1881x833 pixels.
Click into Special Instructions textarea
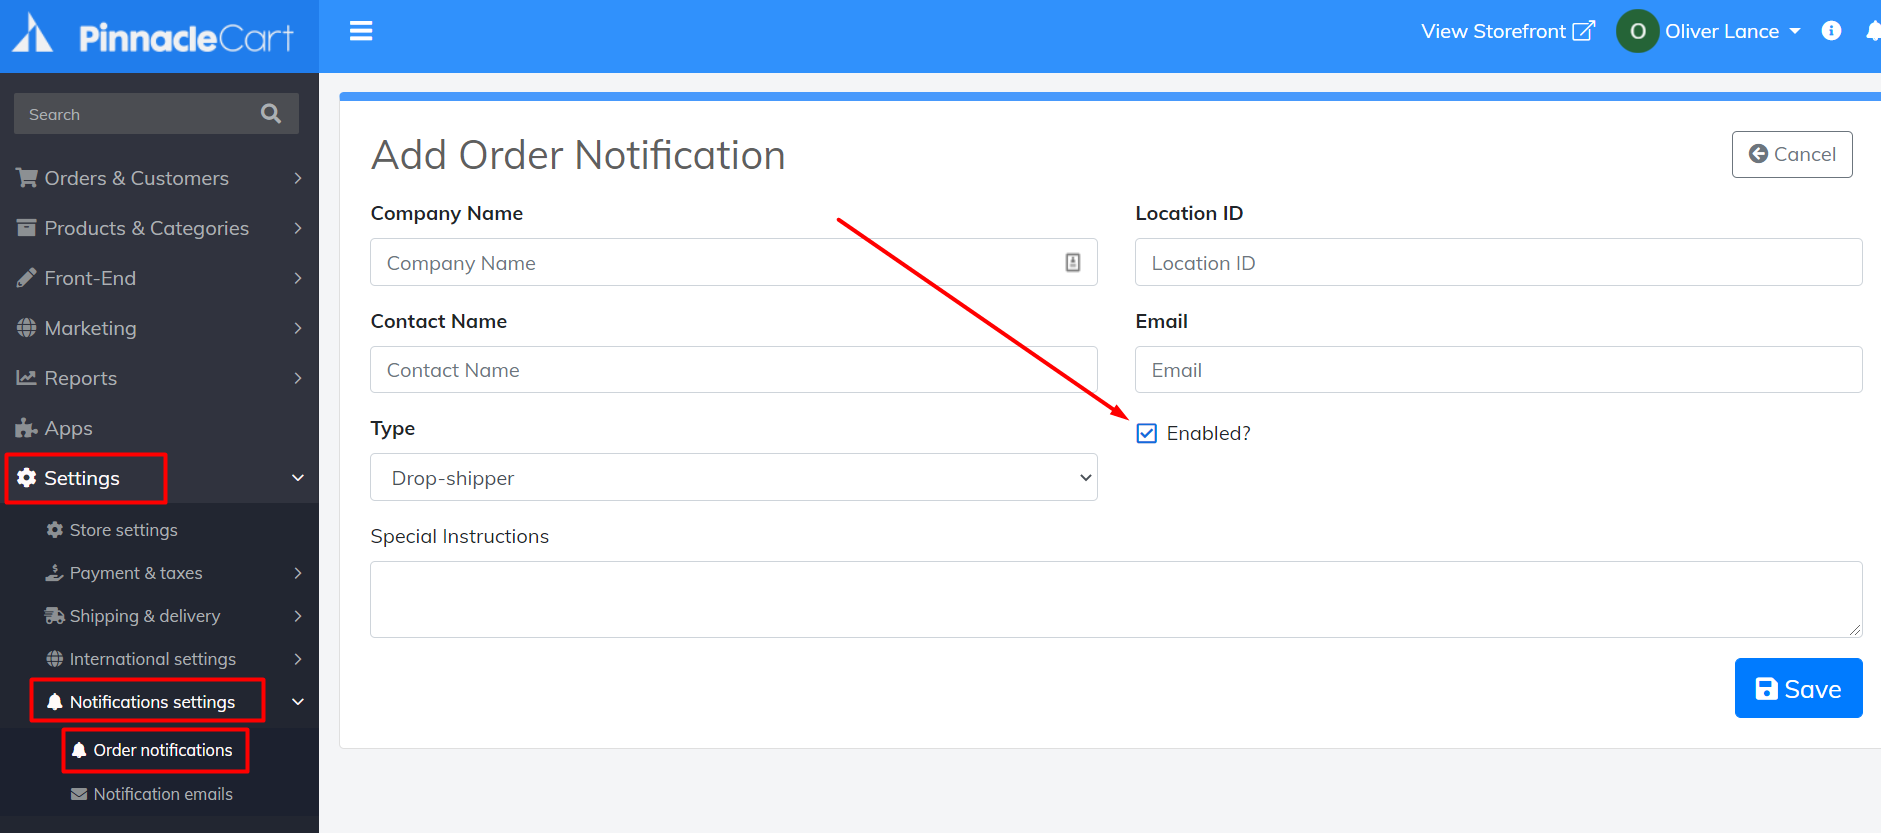coord(1116,599)
